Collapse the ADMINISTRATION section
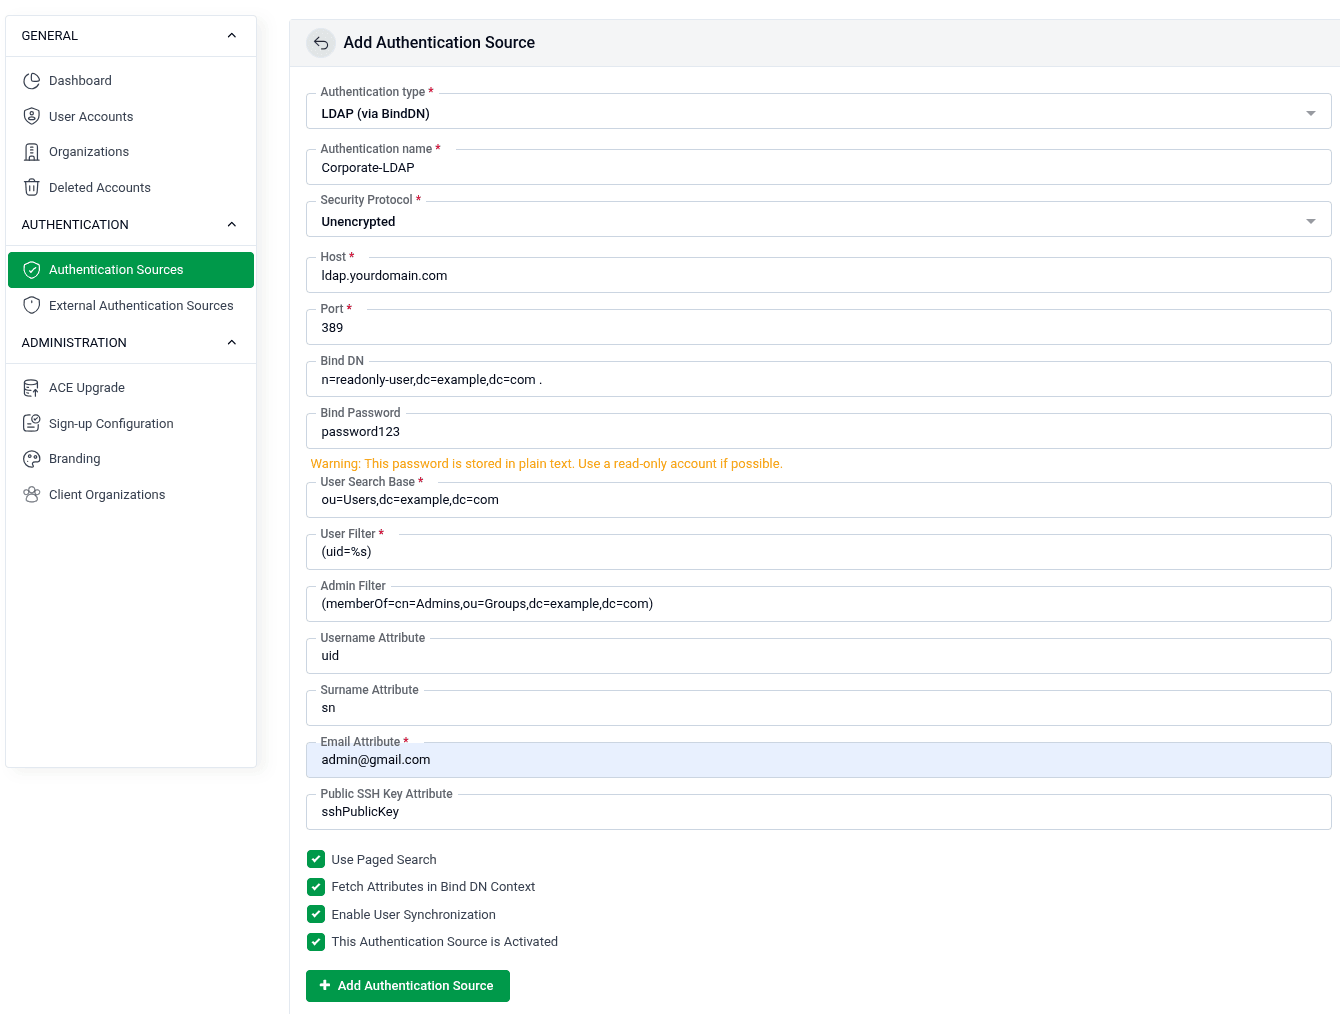Screen dimensions: 1340x1014 tap(231, 342)
